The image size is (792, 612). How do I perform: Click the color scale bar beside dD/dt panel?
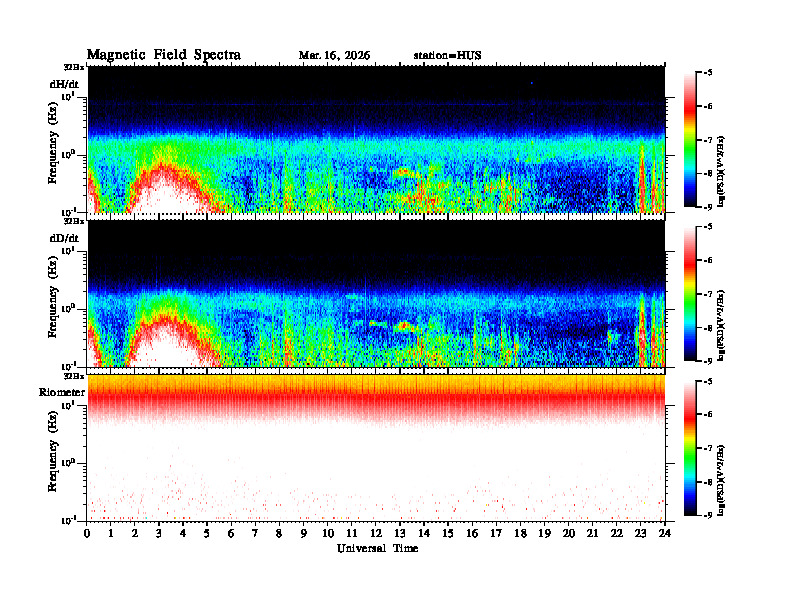tap(690, 294)
